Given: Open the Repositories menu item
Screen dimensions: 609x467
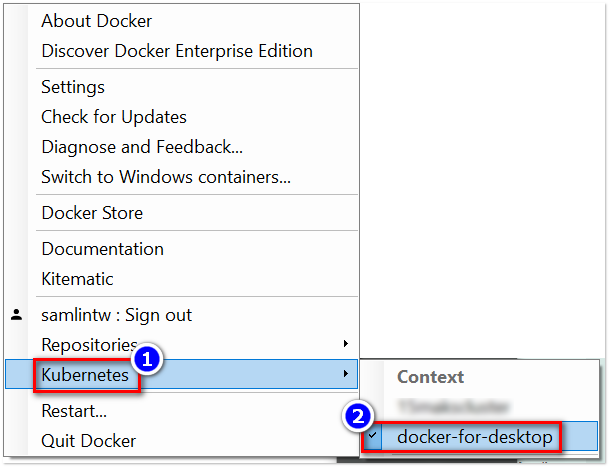Looking at the screenshot, I should pyautogui.click(x=88, y=345).
